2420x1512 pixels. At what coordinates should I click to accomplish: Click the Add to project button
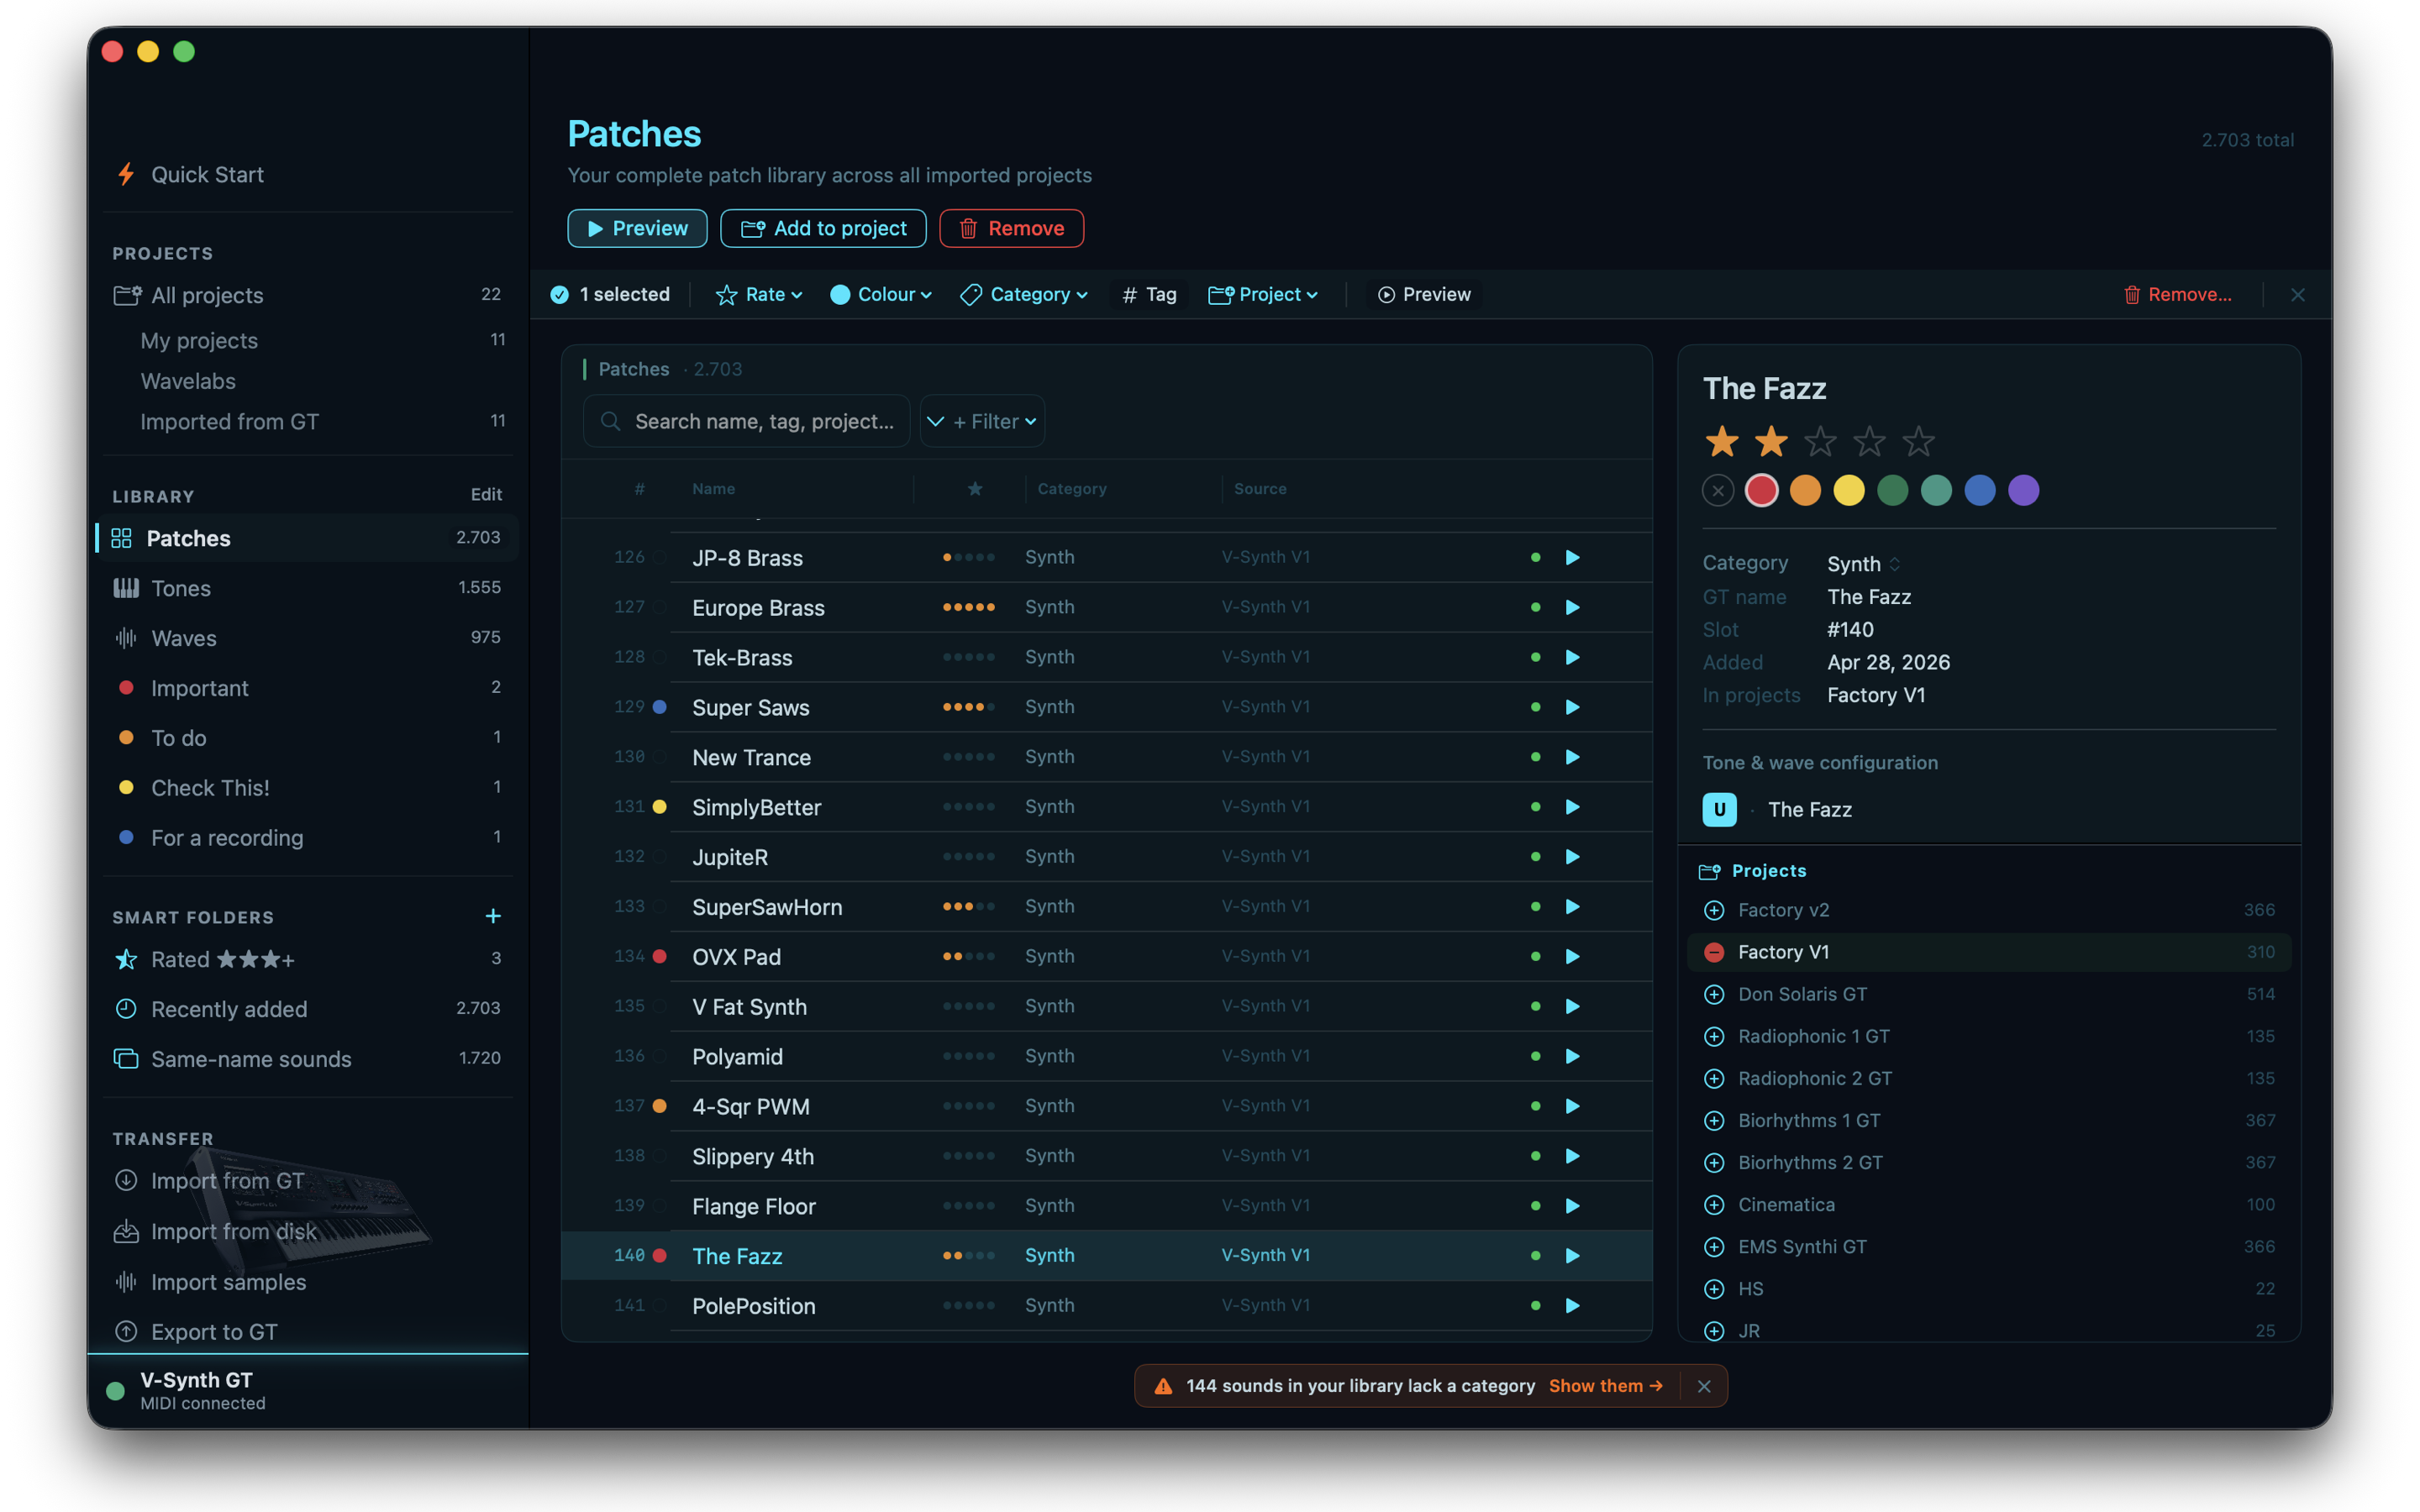pyautogui.click(x=823, y=228)
